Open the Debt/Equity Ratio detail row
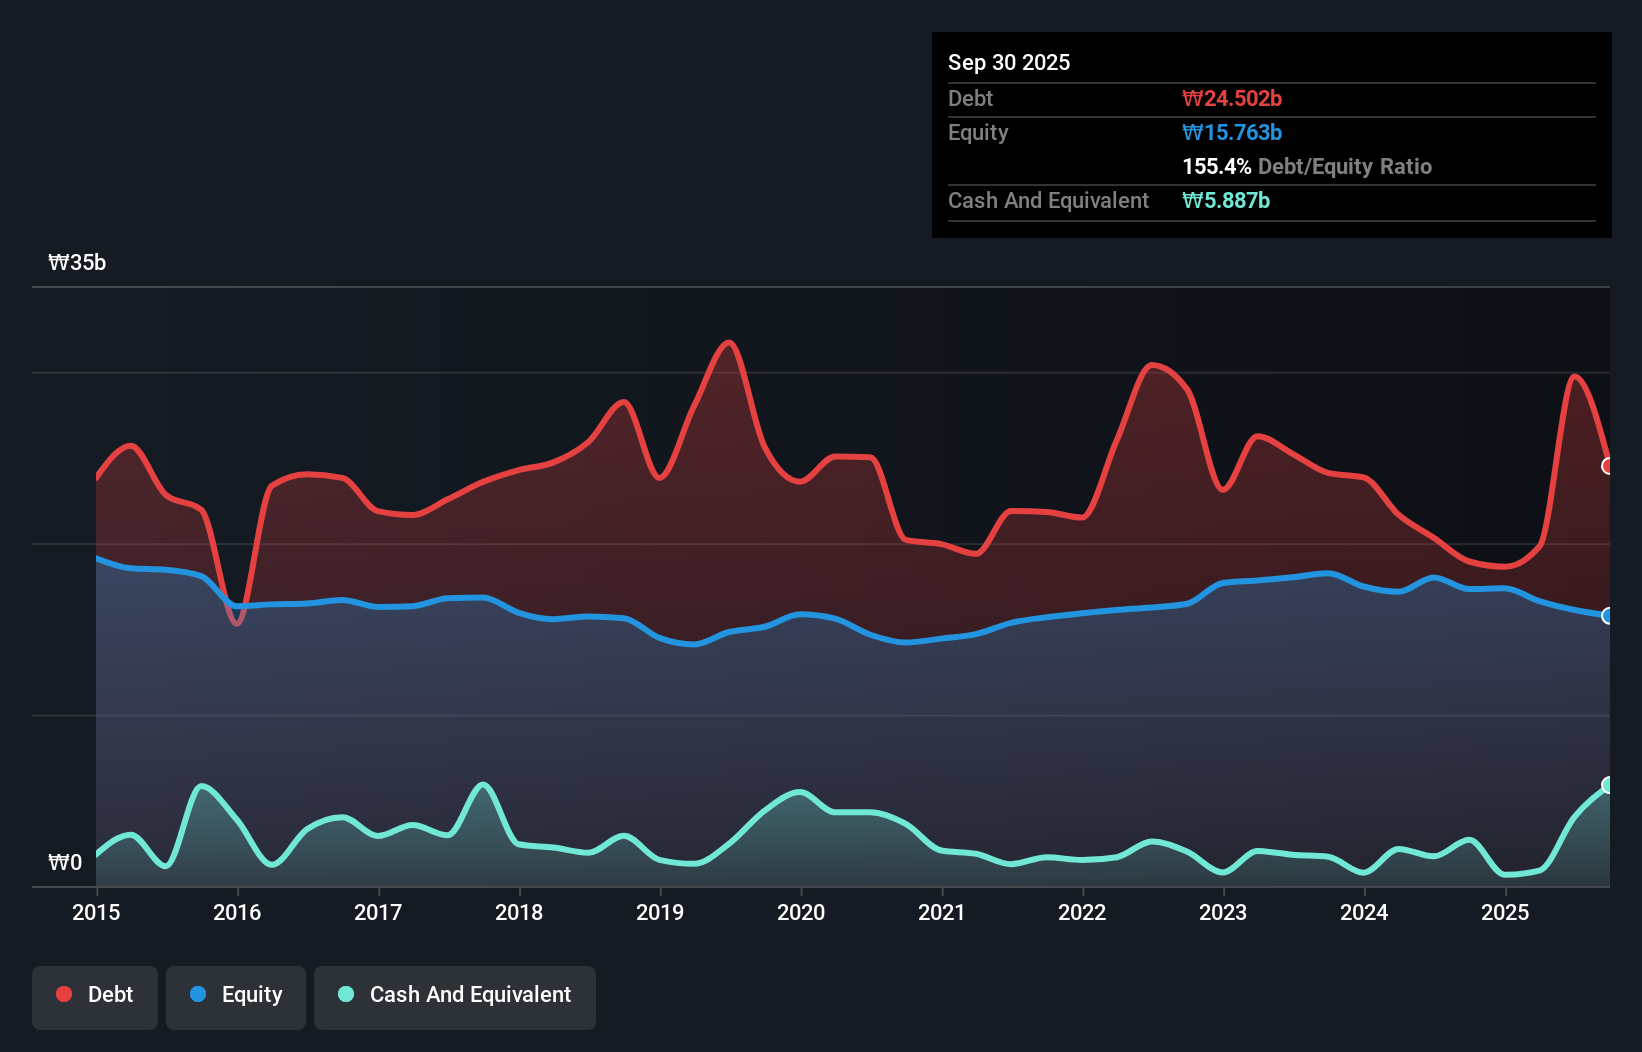 (x=1307, y=166)
